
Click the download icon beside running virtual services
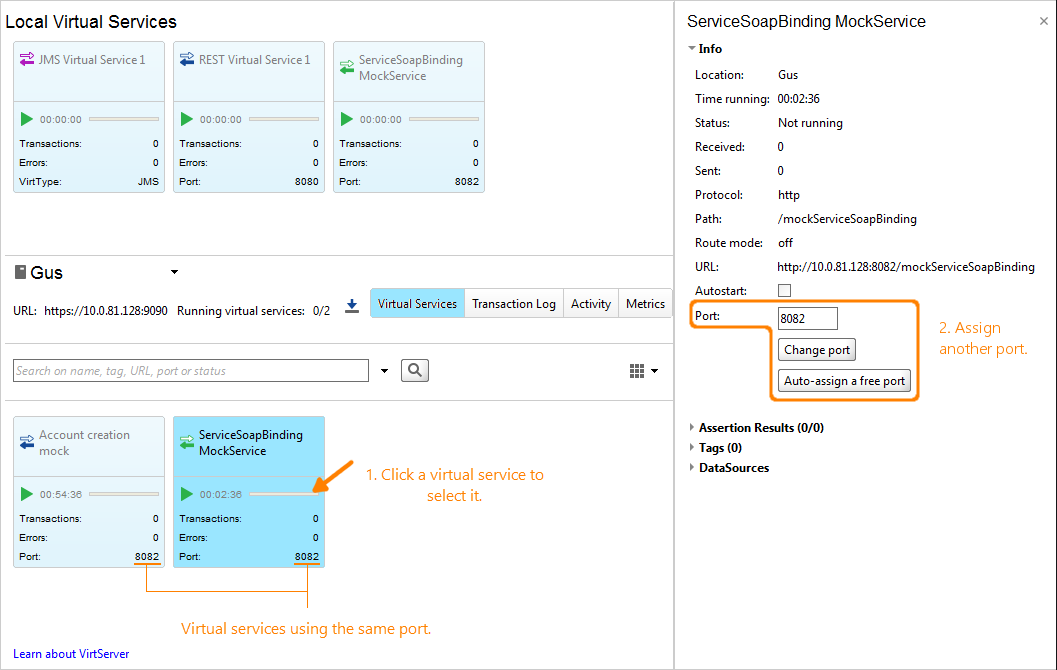pyautogui.click(x=352, y=306)
